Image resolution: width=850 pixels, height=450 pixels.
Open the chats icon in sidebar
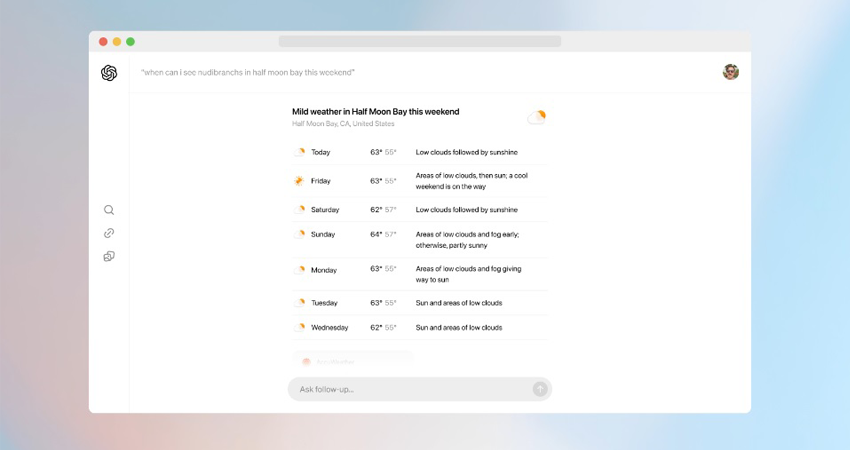click(x=109, y=256)
